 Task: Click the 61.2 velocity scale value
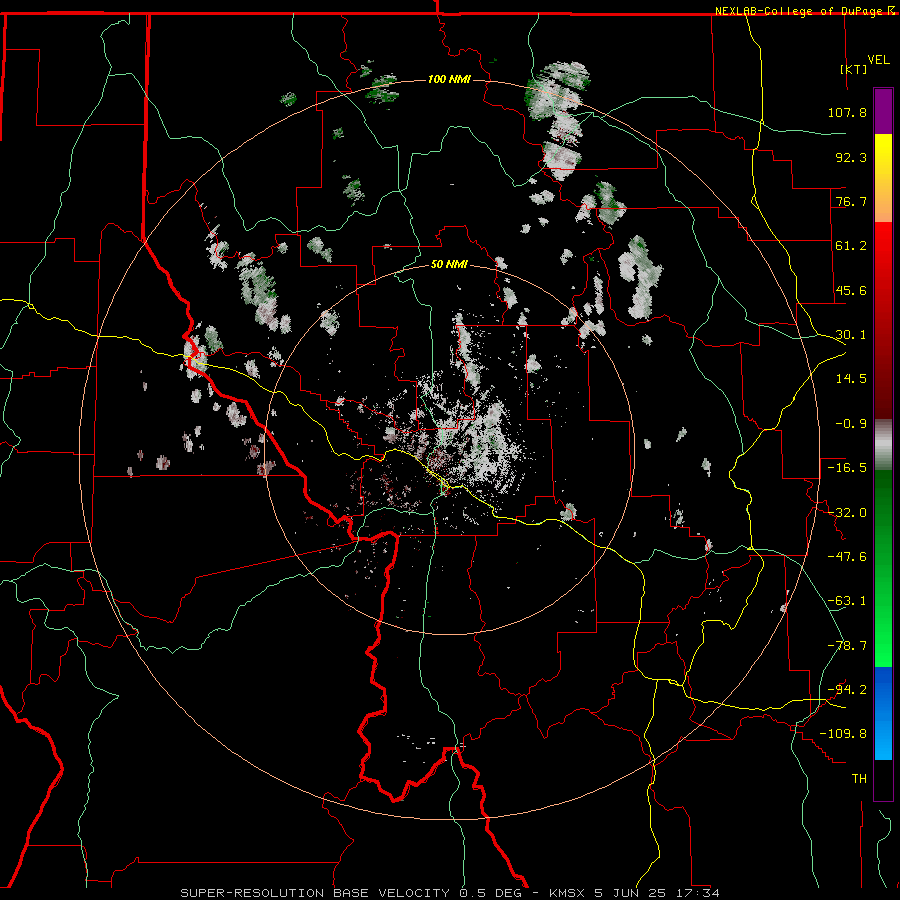851,246
